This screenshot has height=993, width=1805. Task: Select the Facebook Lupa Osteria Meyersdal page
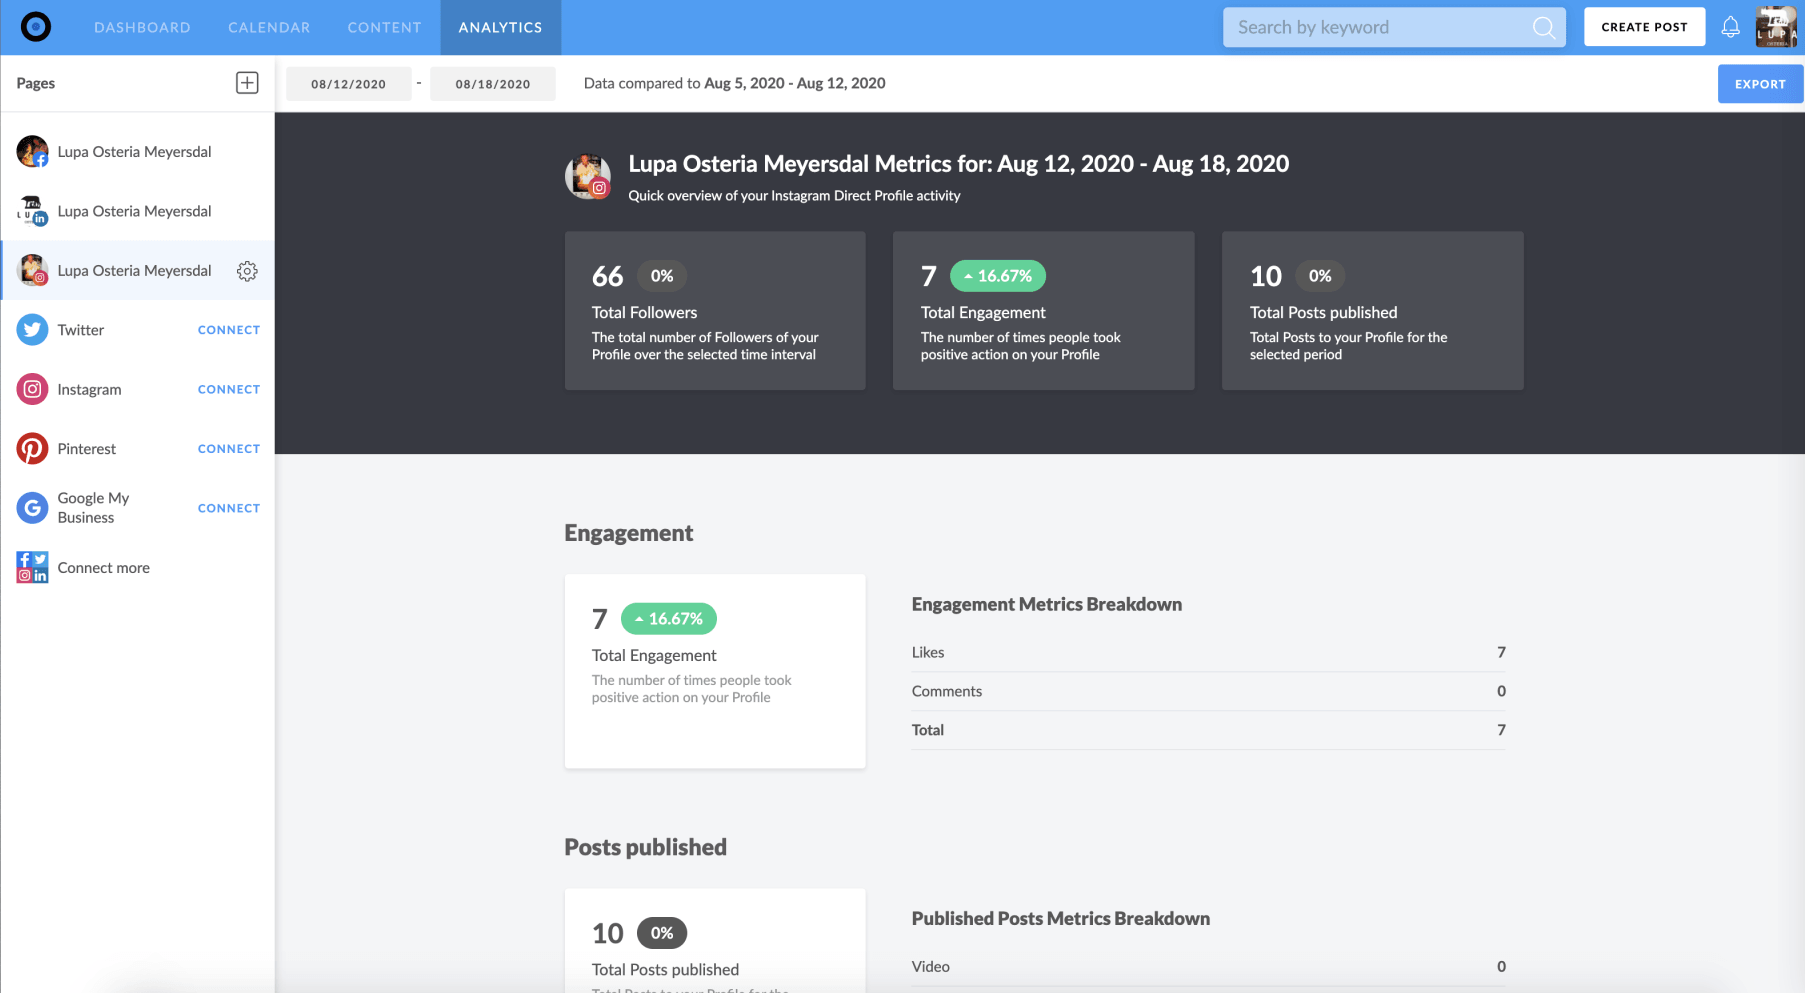coord(134,152)
